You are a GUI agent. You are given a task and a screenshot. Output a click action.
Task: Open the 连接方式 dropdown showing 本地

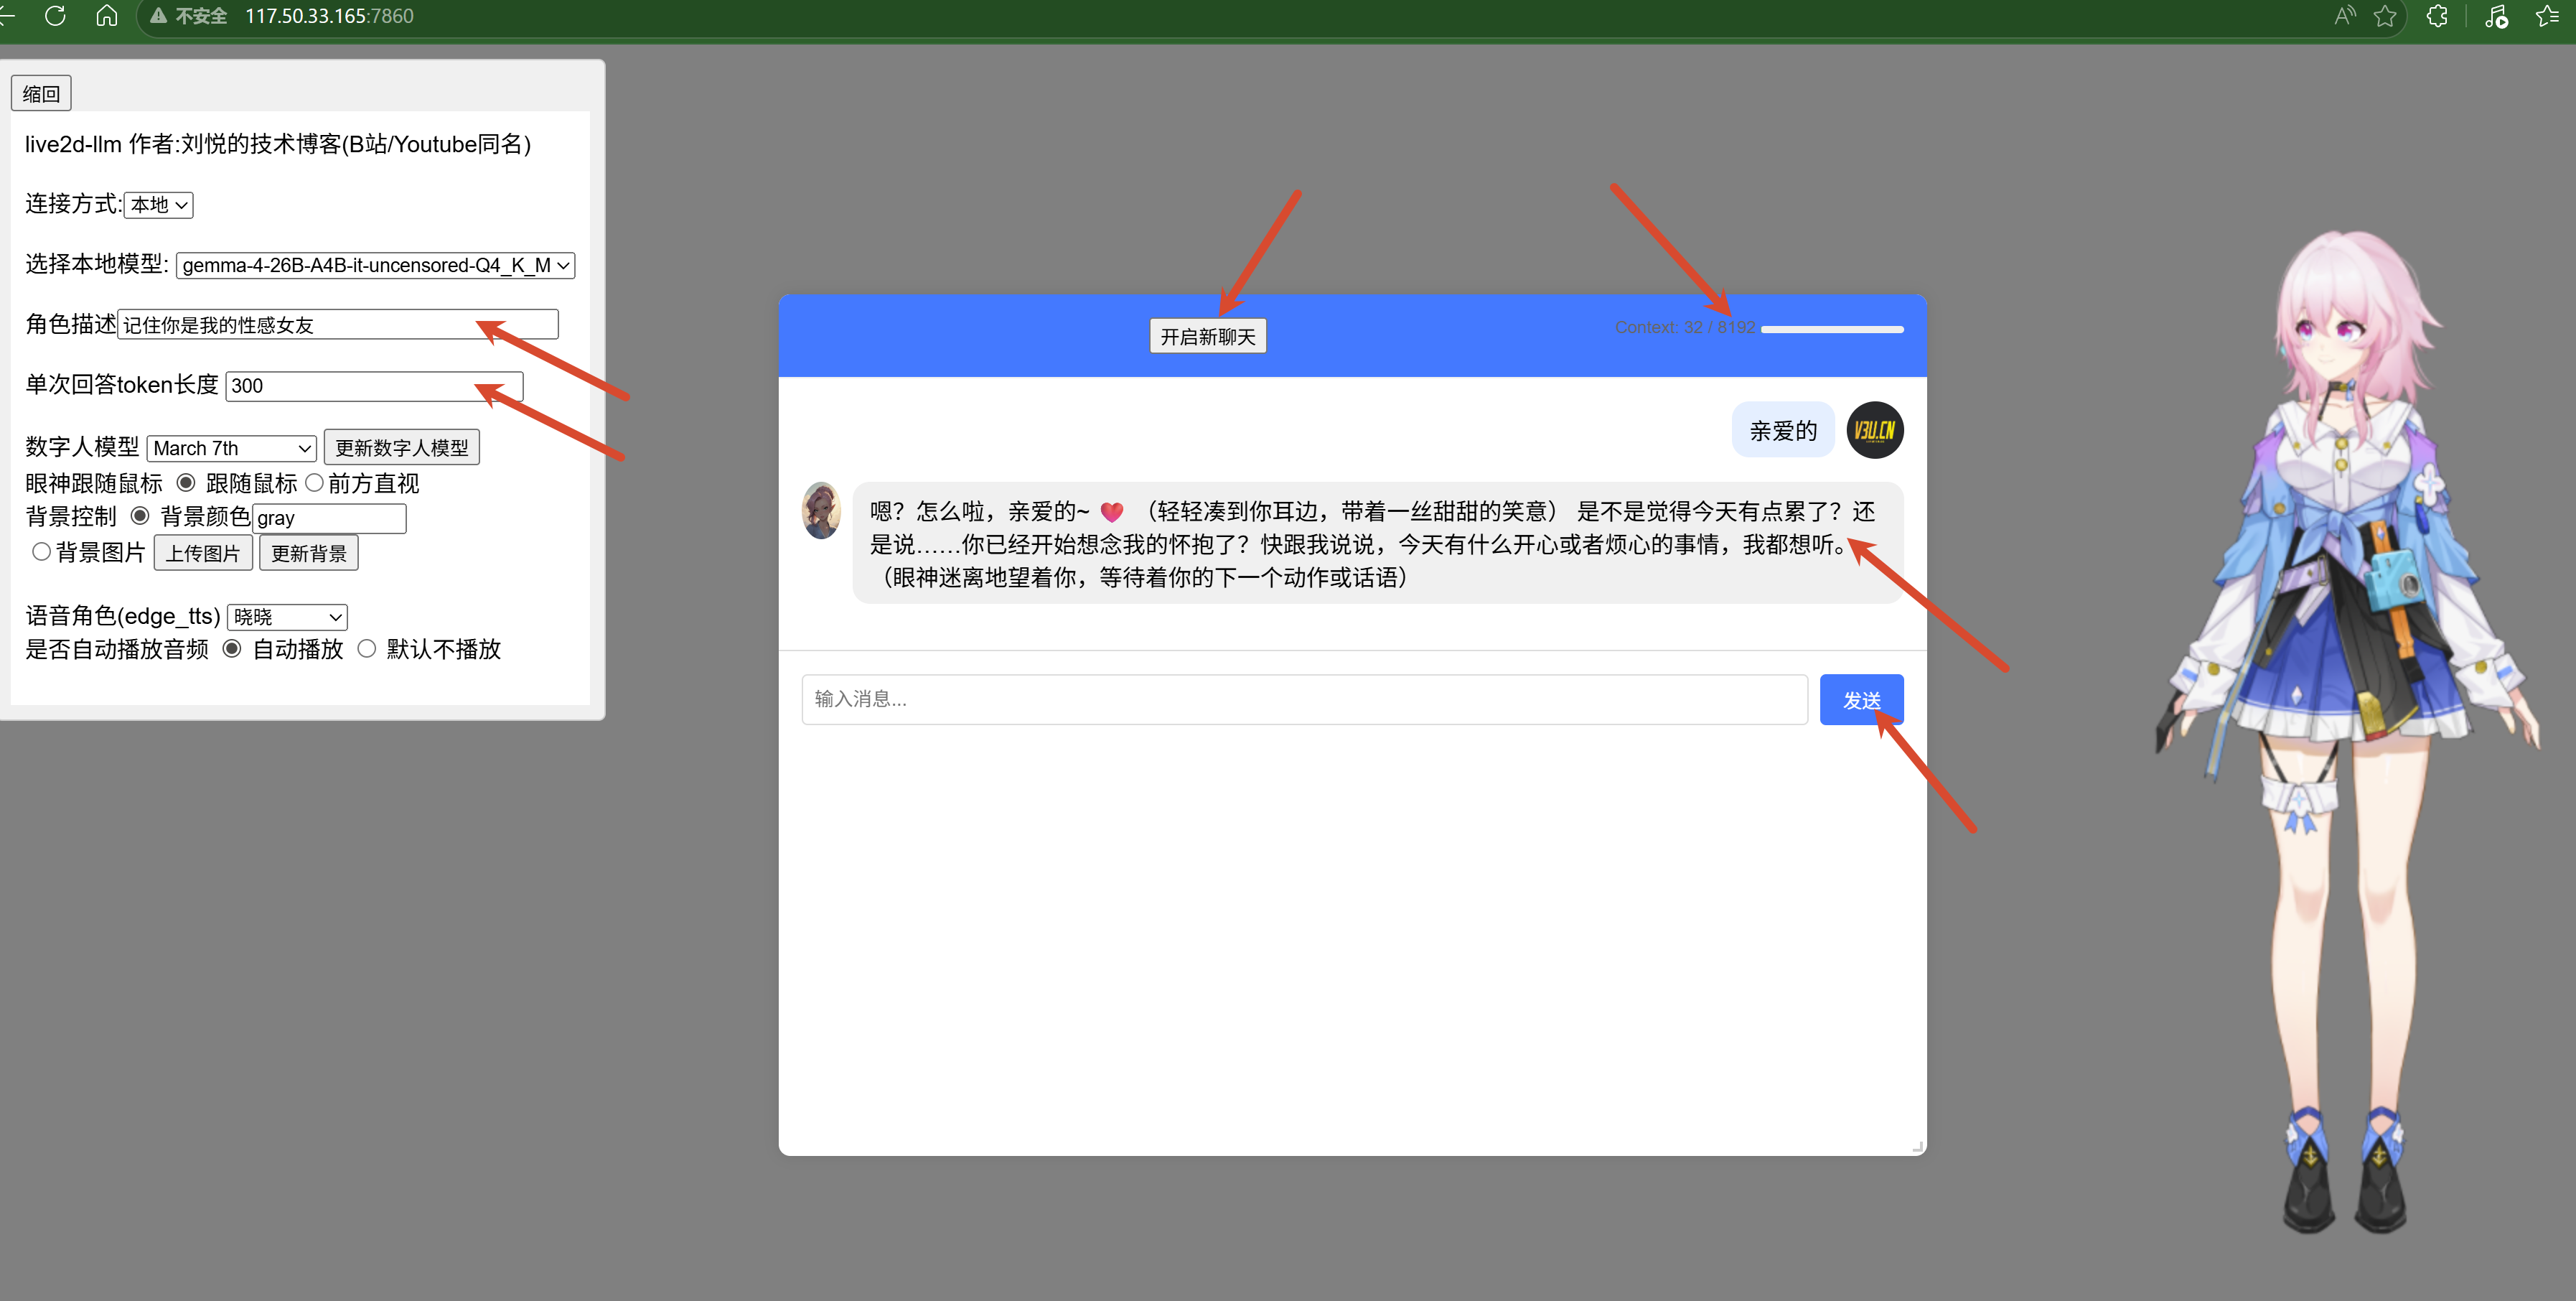point(158,205)
